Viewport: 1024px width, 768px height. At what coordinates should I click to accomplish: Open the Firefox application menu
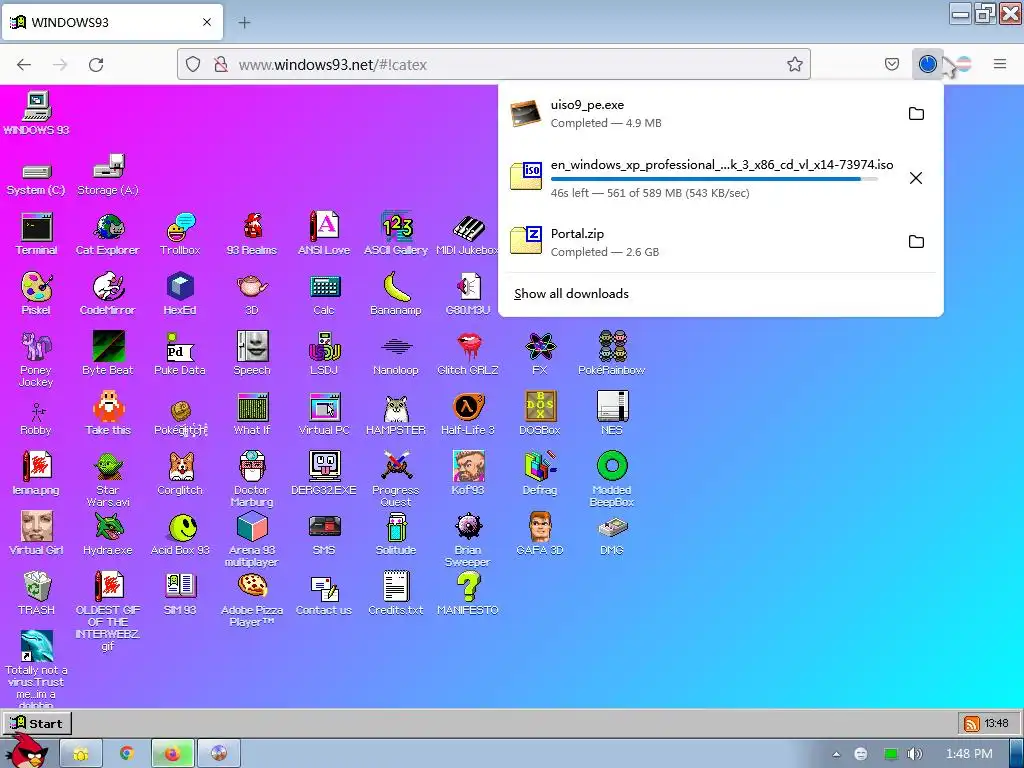coord(999,64)
